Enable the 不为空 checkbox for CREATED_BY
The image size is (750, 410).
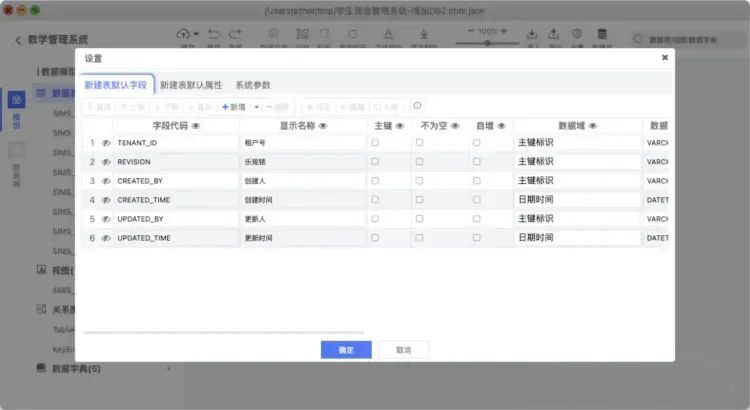419,181
